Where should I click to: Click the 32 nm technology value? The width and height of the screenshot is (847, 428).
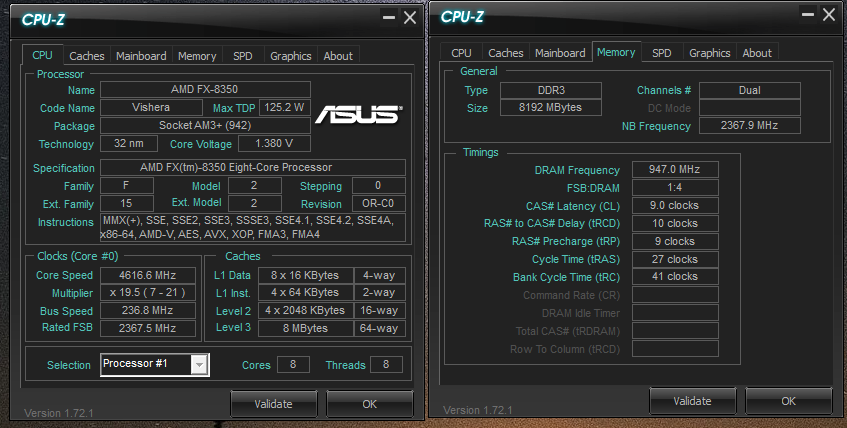(x=129, y=144)
